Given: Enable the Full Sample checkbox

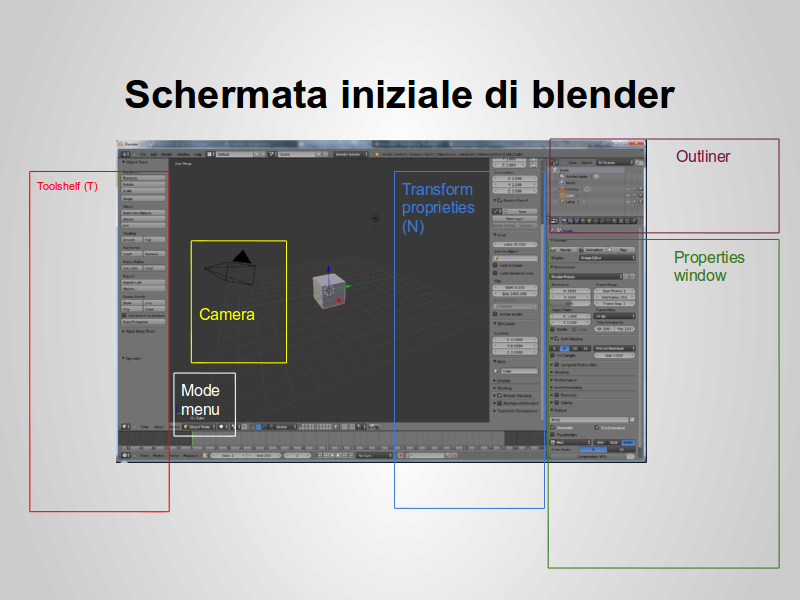Looking at the screenshot, I should point(553,355).
